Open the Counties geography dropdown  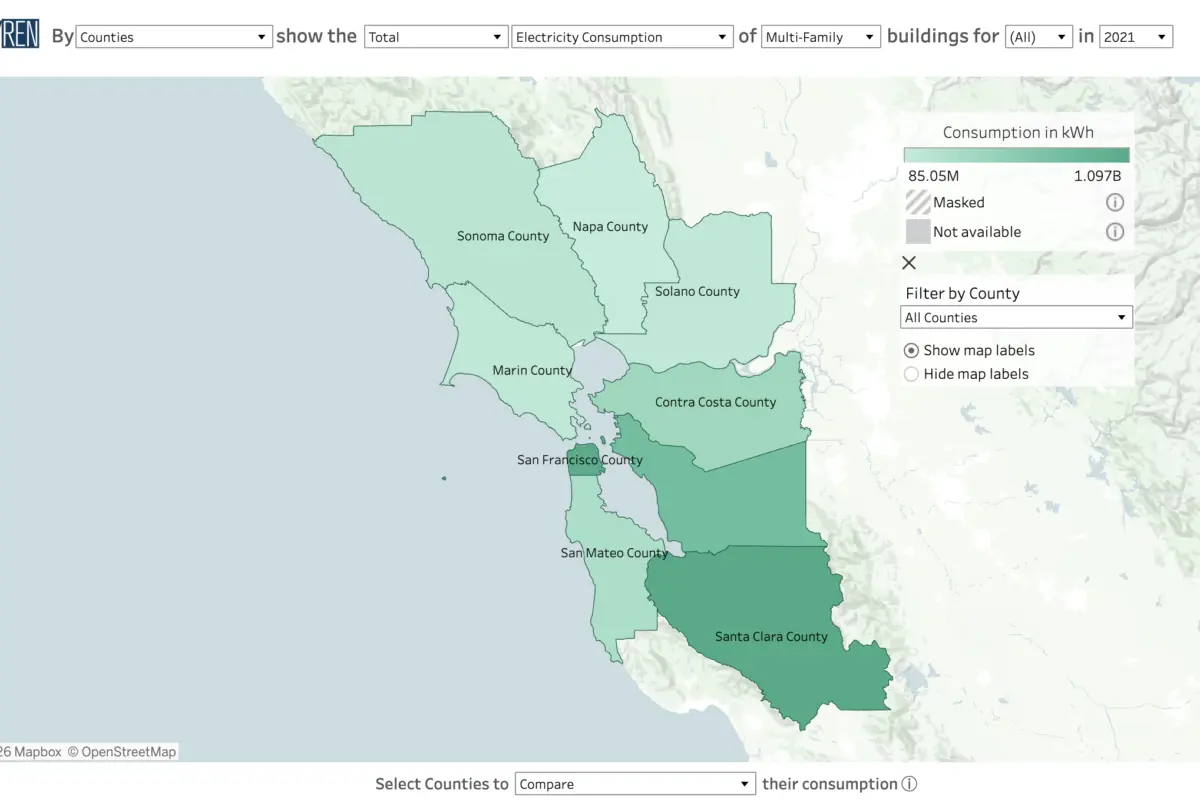pos(174,37)
